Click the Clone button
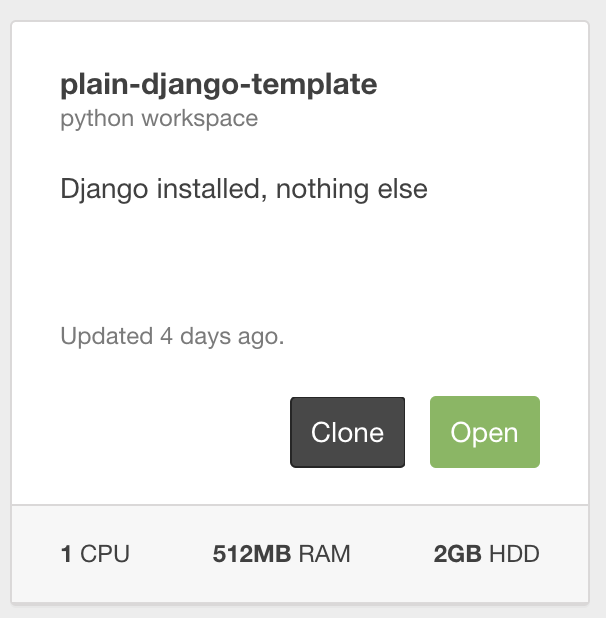 347,432
